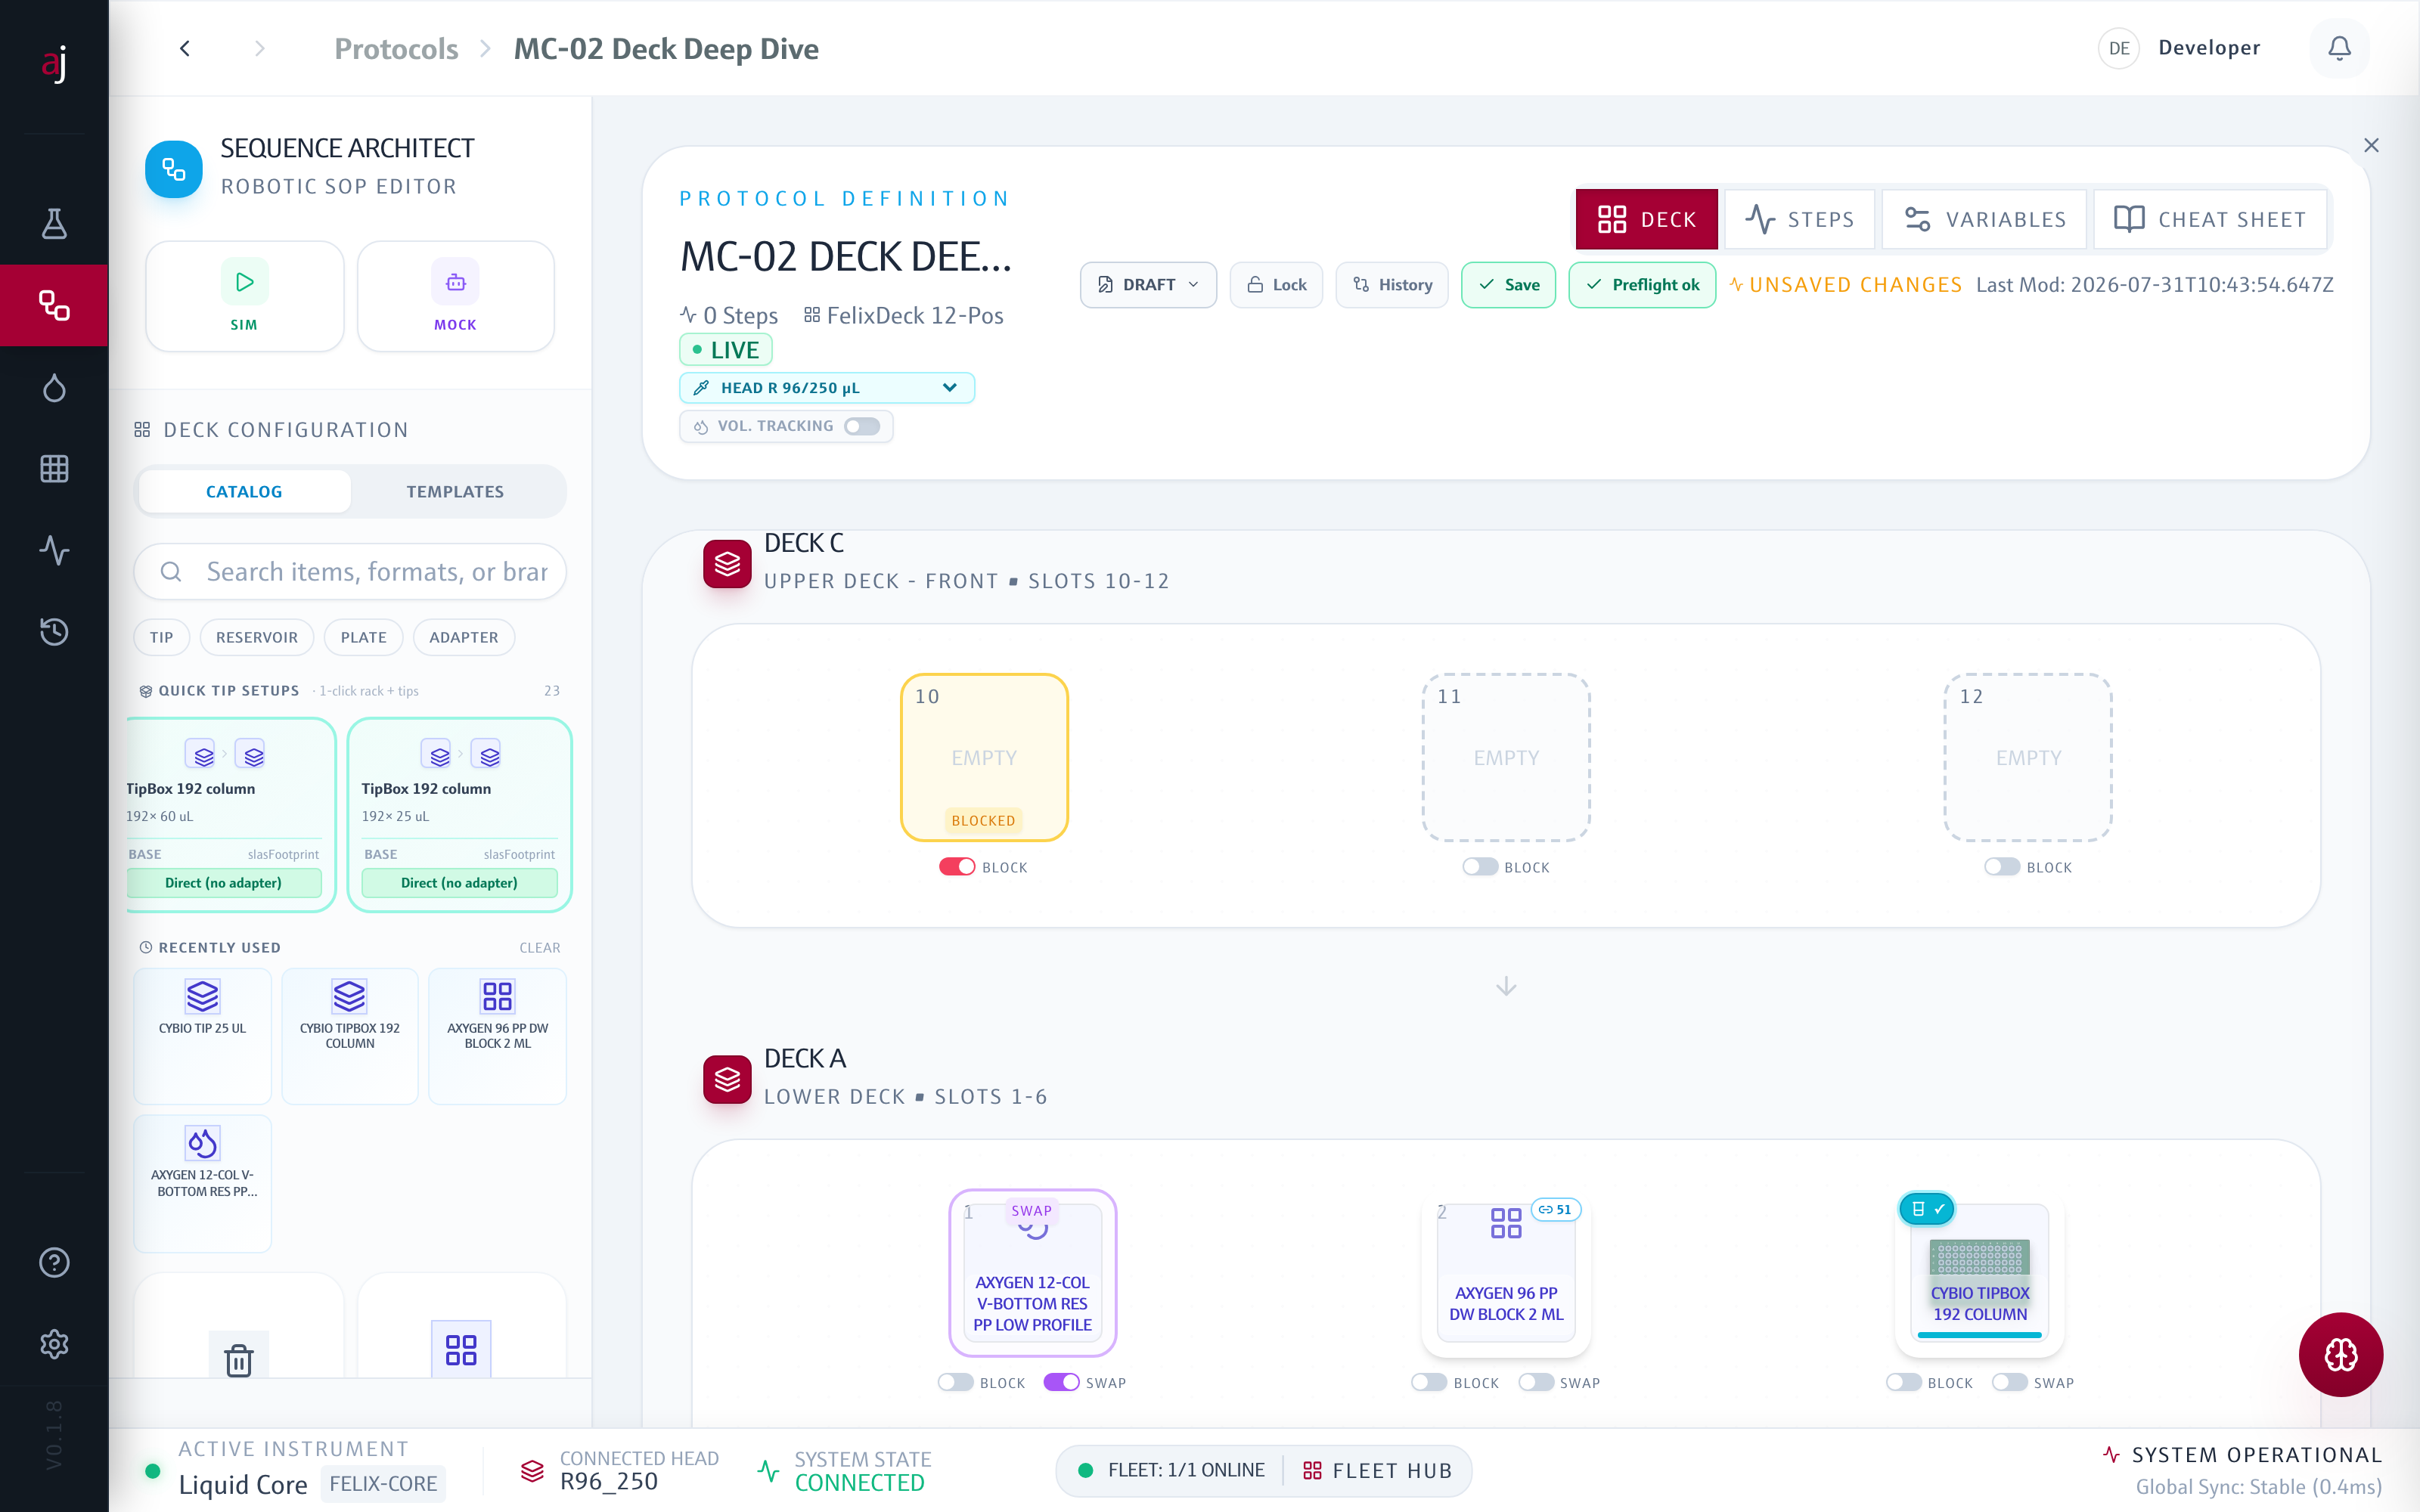The image size is (2420, 1512).
Task: Switch to the VARIABLES tab
Action: click(x=1985, y=219)
